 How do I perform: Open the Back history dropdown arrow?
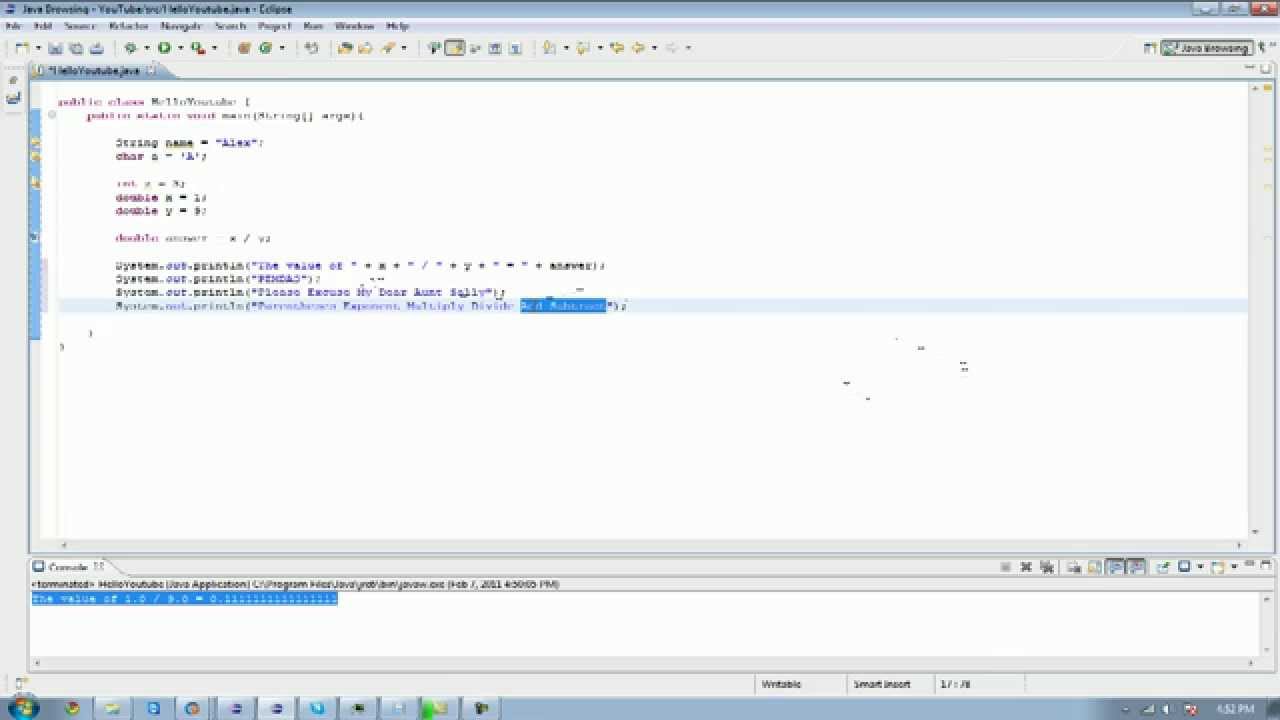(654, 48)
